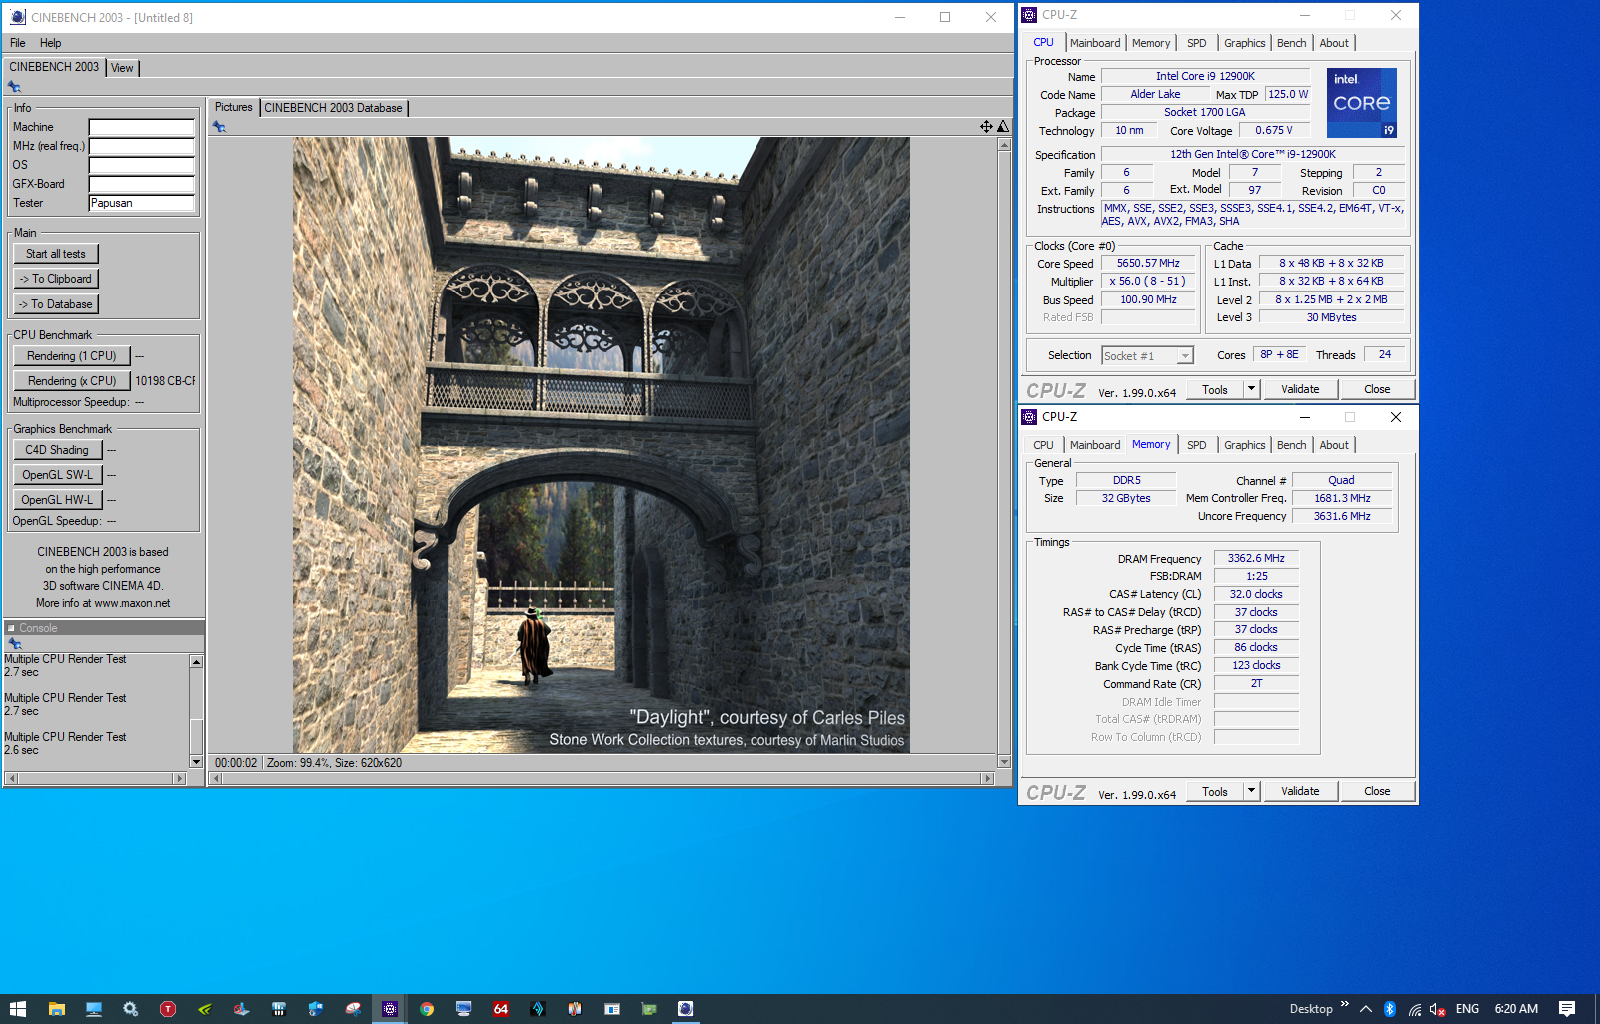Open the Mainboard tab in the upper CPU-Z window
The height and width of the screenshot is (1024, 1600).
[x=1095, y=43]
